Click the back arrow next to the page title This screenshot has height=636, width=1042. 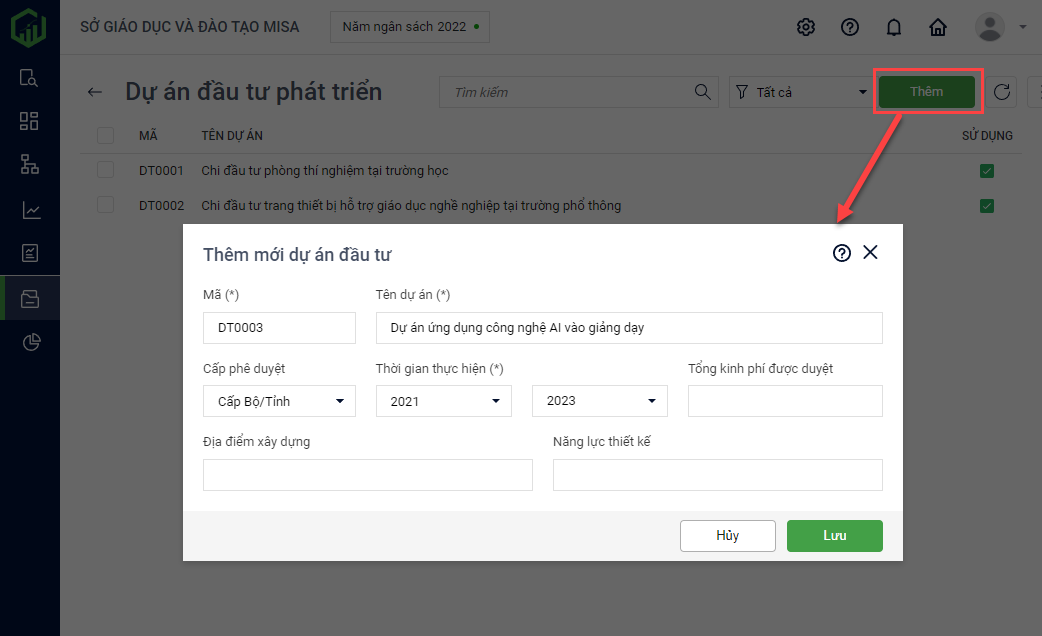(95, 92)
